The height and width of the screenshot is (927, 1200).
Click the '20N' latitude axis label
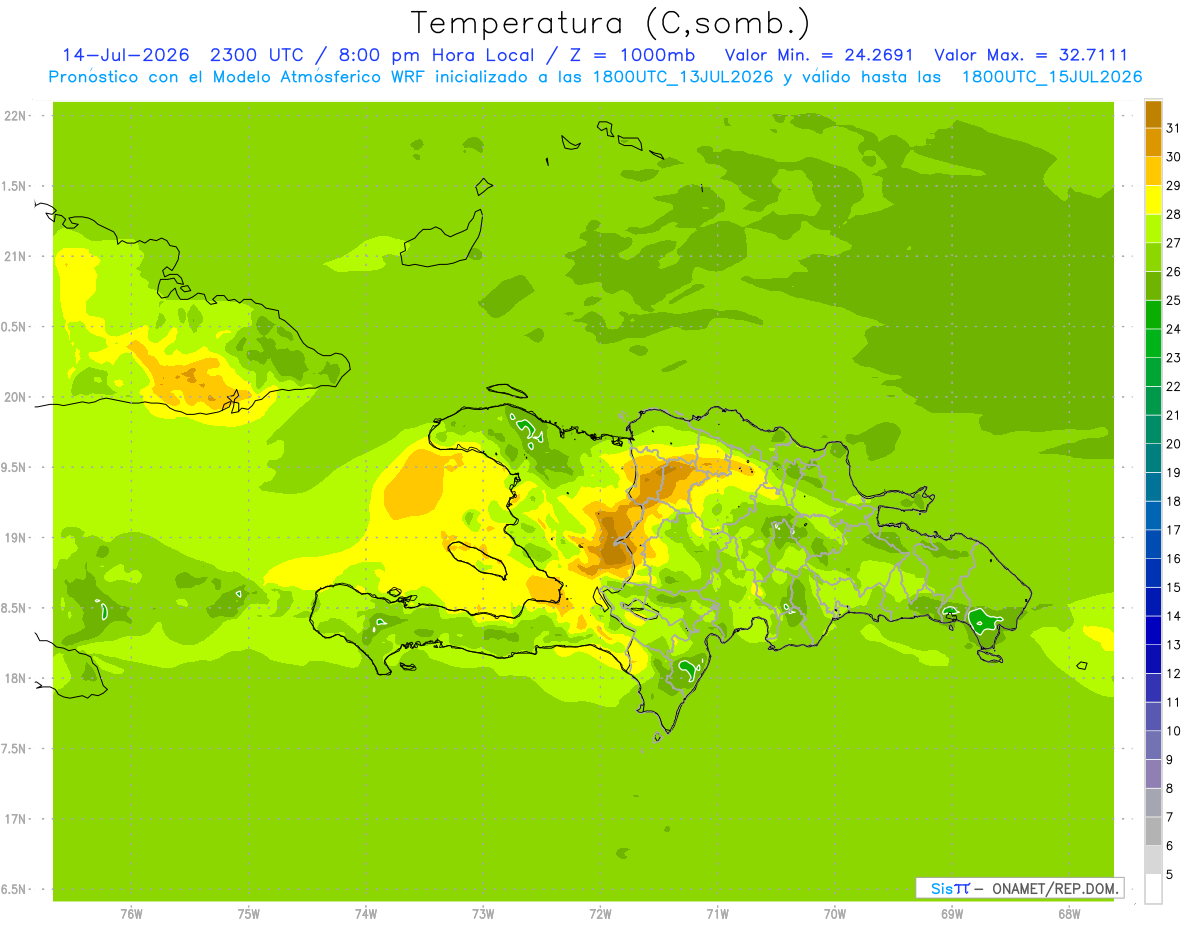16,397
